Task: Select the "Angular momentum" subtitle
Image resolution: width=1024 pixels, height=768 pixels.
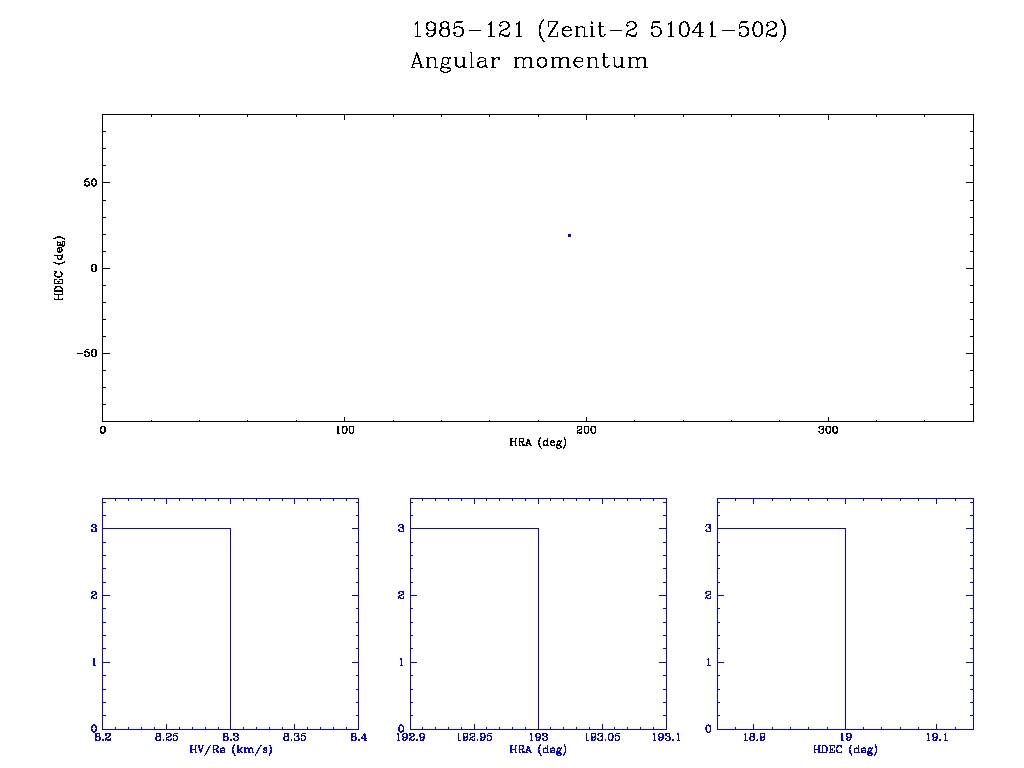Action: point(529,61)
